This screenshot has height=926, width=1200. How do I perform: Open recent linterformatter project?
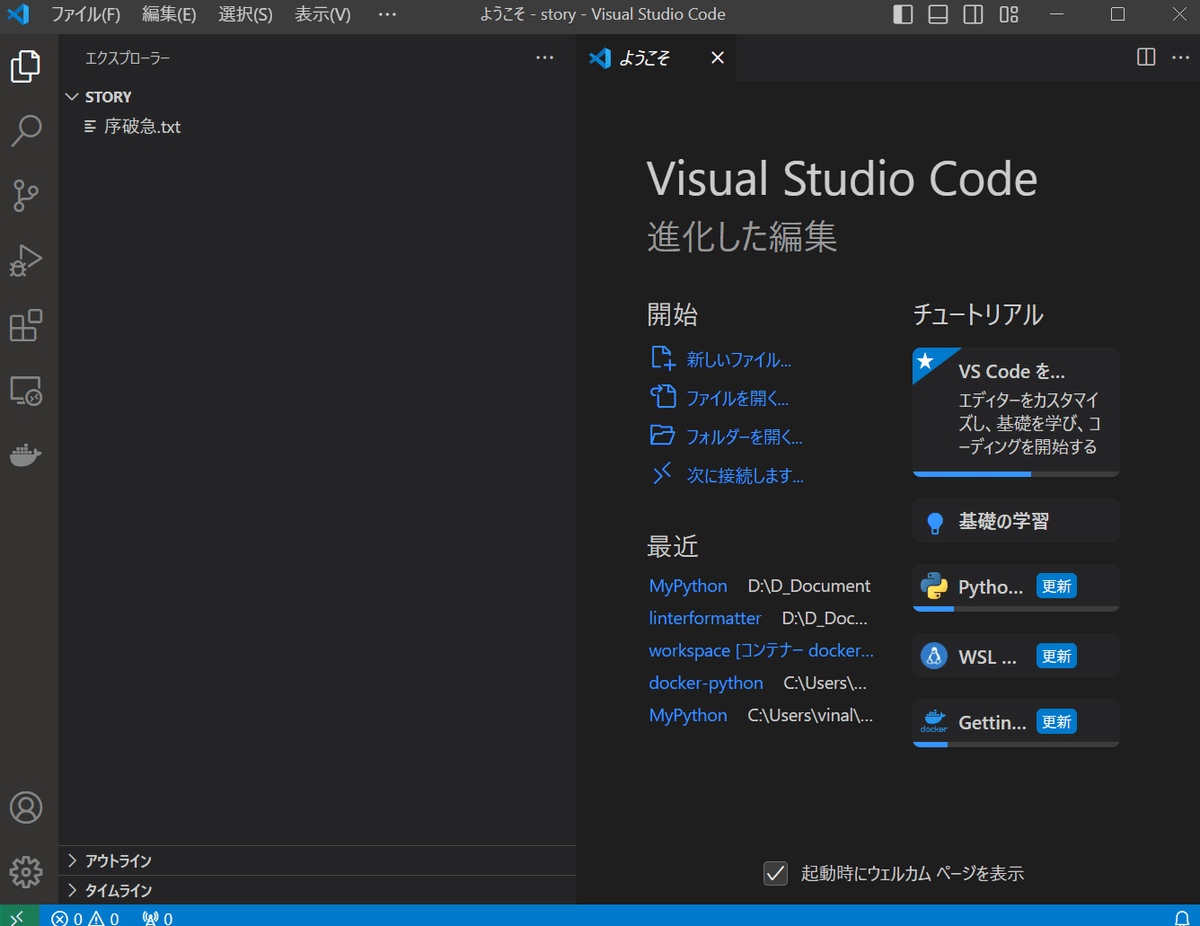(x=705, y=618)
